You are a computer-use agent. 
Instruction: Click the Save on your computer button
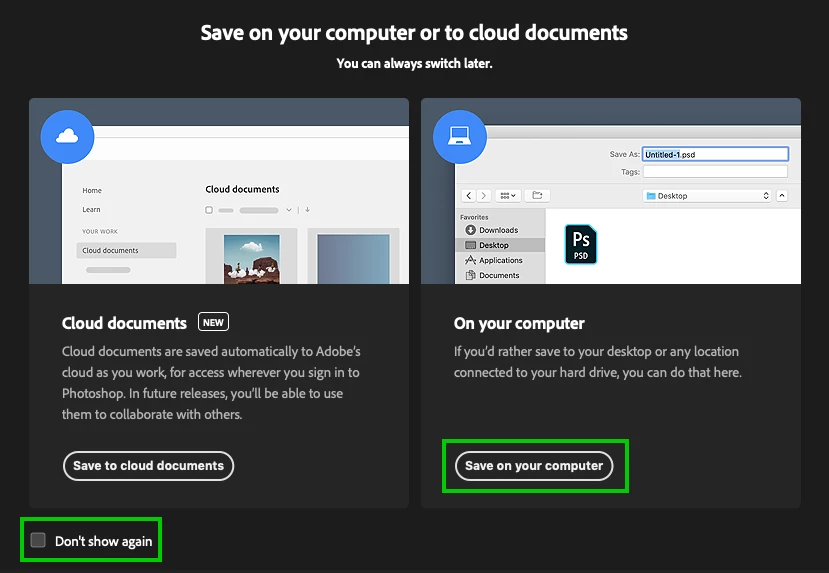click(x=534, y=466)
